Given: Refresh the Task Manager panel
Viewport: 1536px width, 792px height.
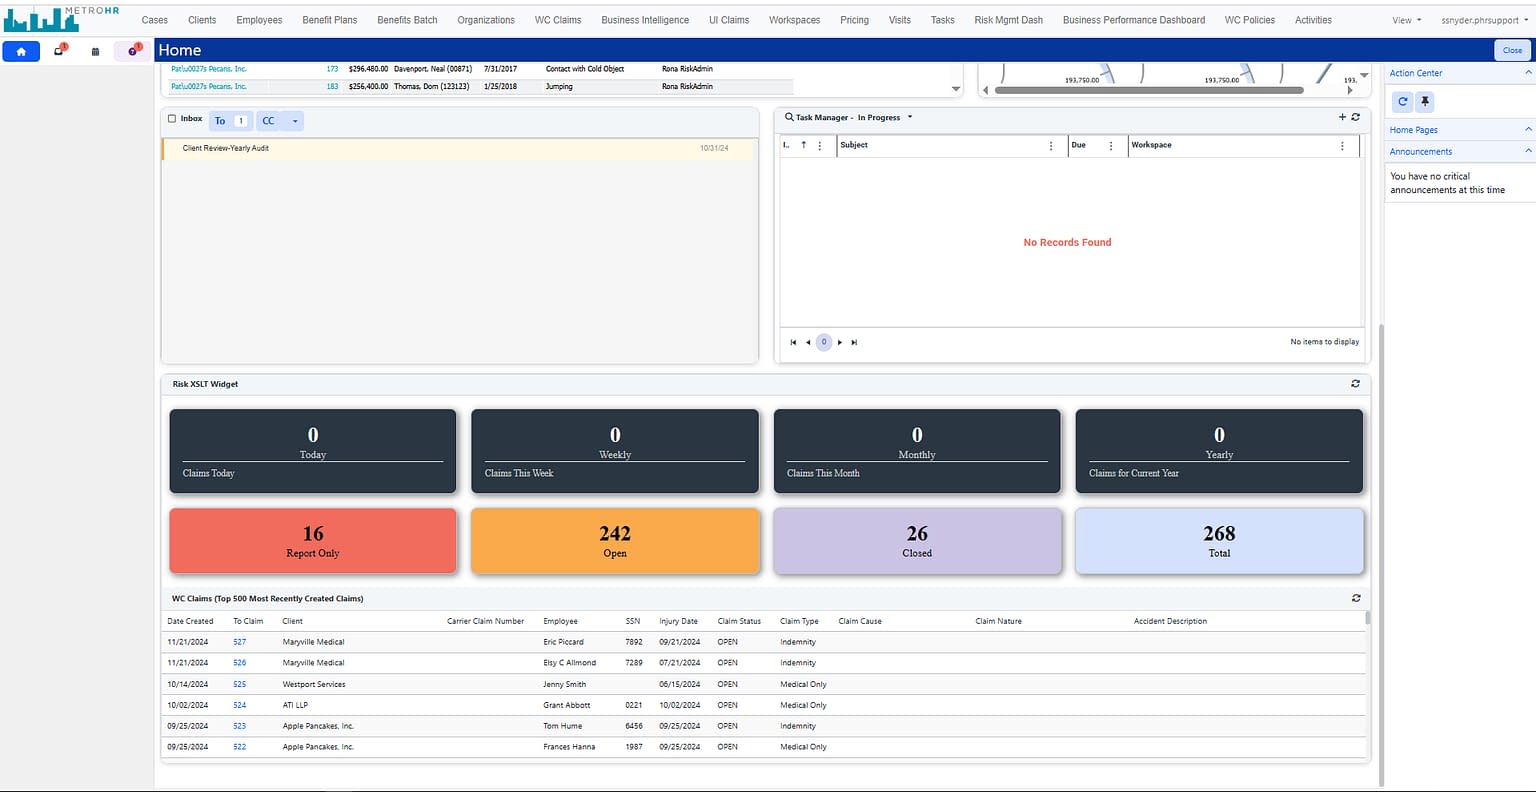Looking at the screenshot, I should [1356, 117].
